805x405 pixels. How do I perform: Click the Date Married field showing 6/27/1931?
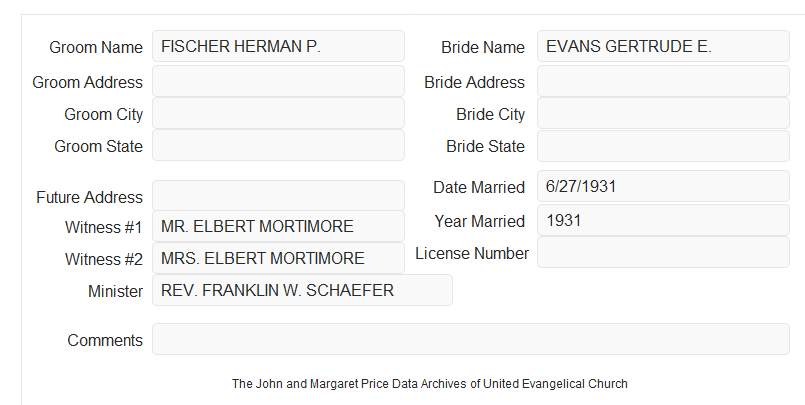663,186
